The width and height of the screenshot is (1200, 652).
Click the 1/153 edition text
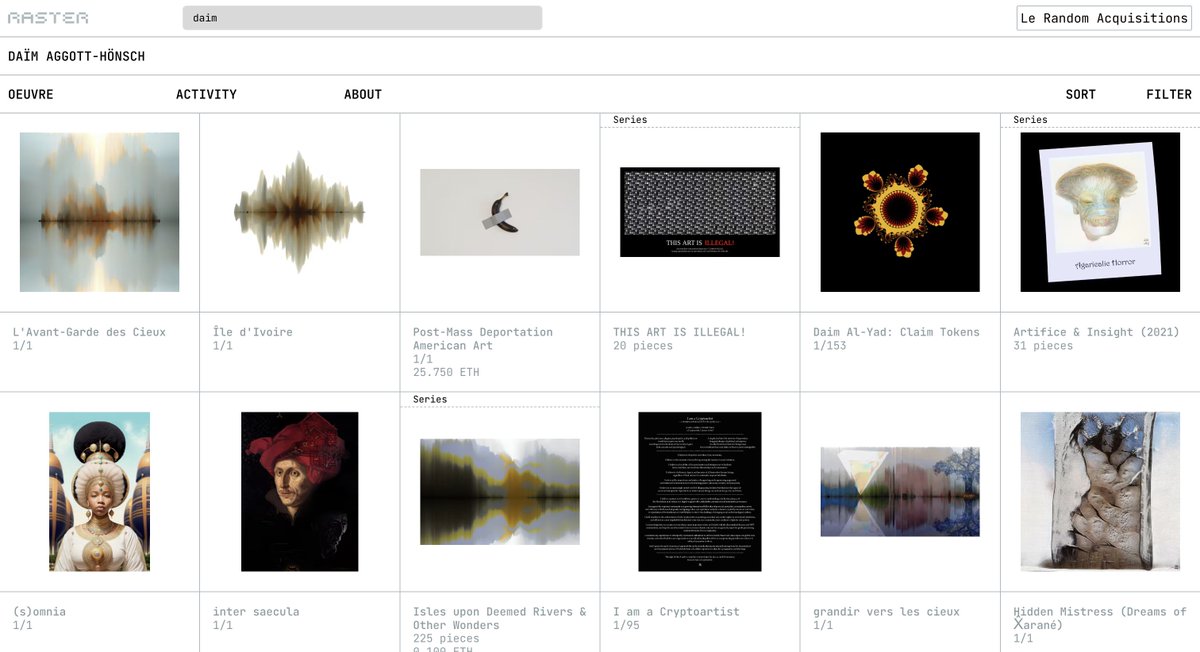[x=829, y=346]
